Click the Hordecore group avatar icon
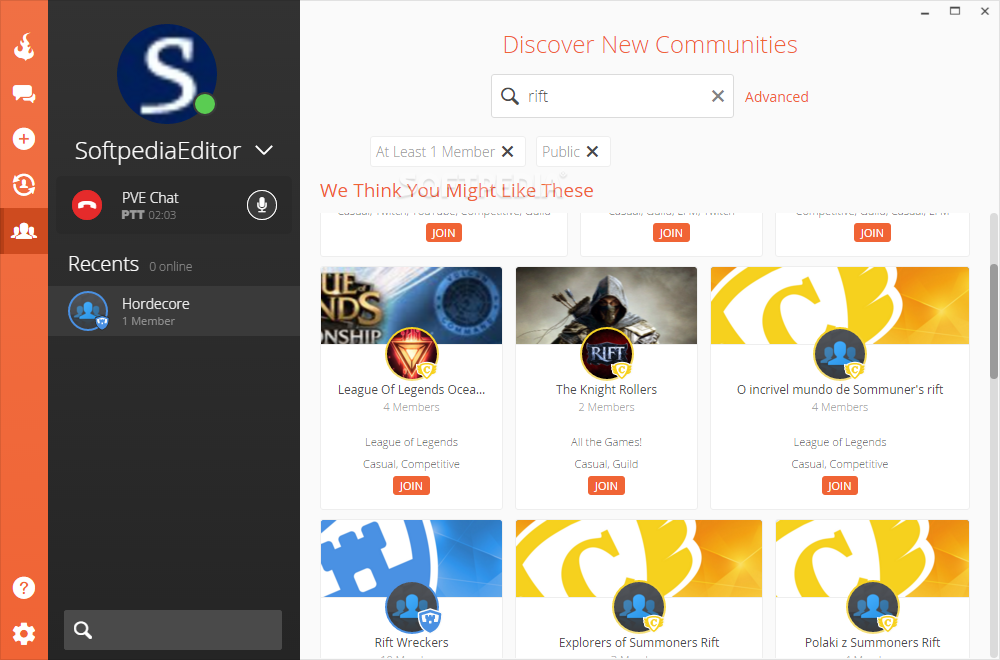 tap(88, 311)
